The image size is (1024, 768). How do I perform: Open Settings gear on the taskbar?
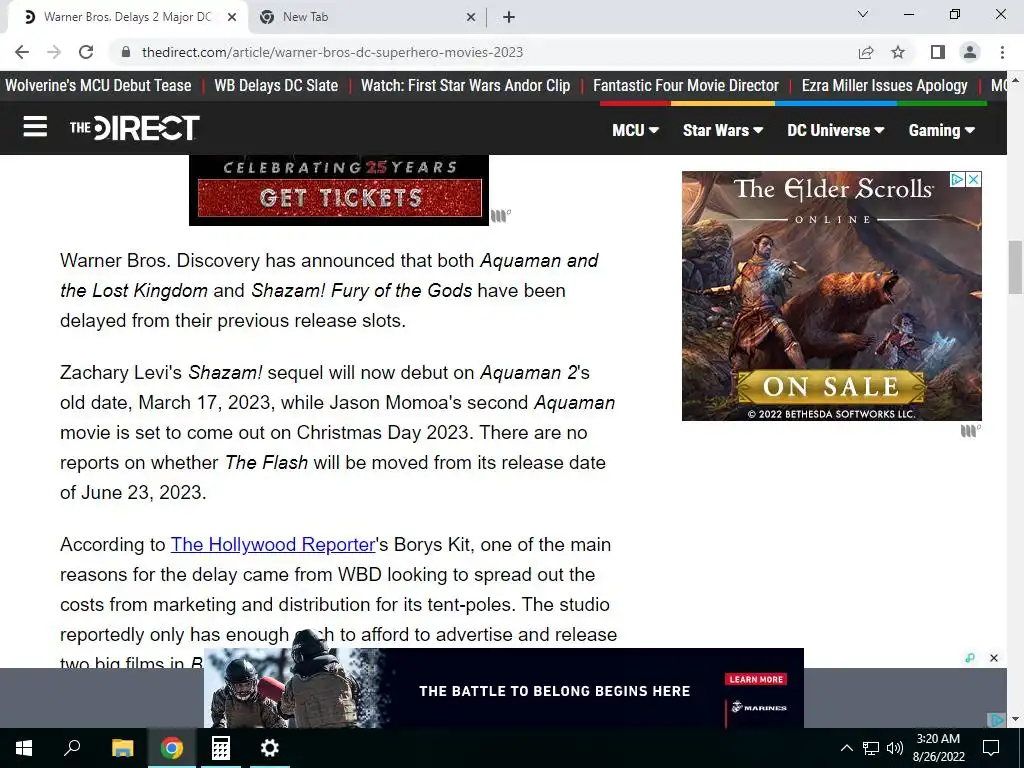pos(269,748)
